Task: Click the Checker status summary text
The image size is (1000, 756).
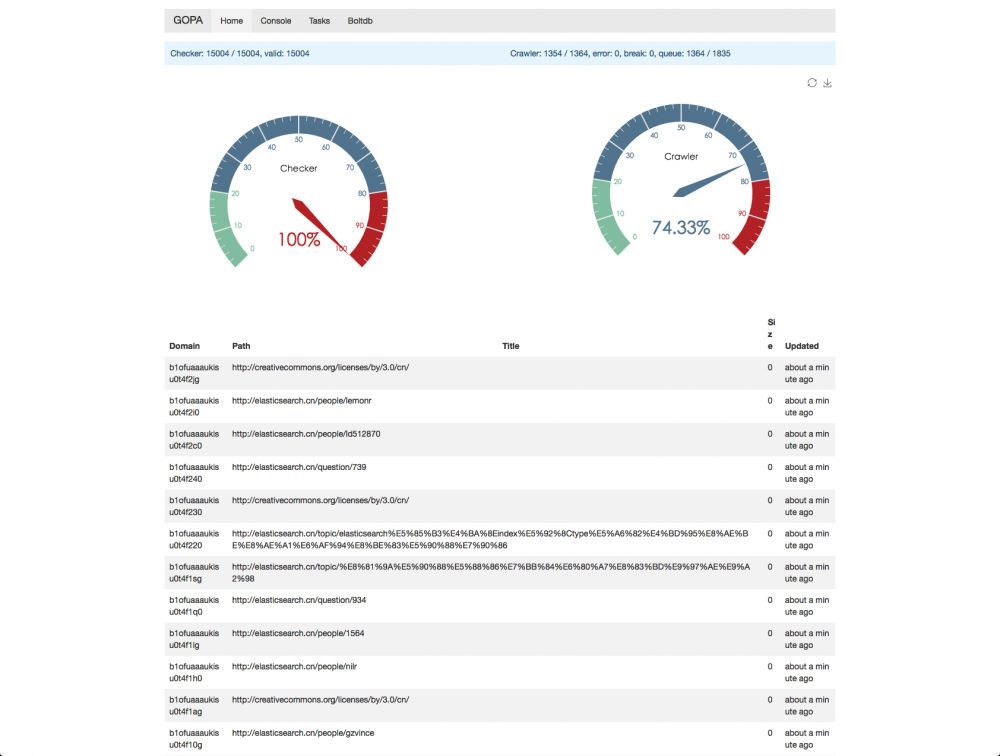Action: [x=240, y=54]
